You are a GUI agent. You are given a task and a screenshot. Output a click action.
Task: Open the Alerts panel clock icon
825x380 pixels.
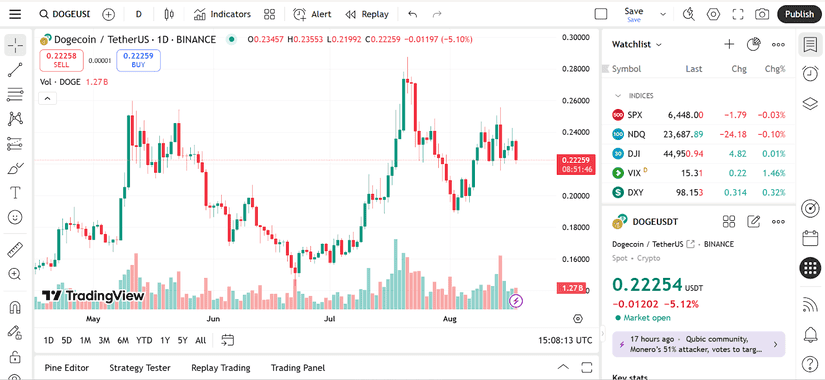point(810,74)
